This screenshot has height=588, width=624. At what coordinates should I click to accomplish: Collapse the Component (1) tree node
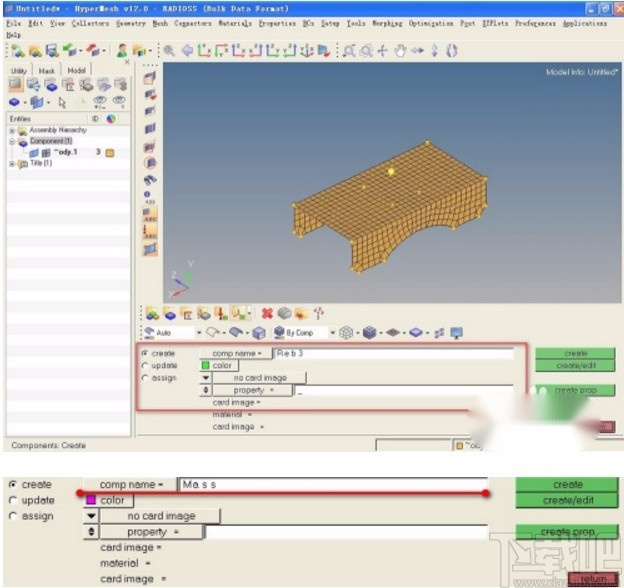click(12, 141)
